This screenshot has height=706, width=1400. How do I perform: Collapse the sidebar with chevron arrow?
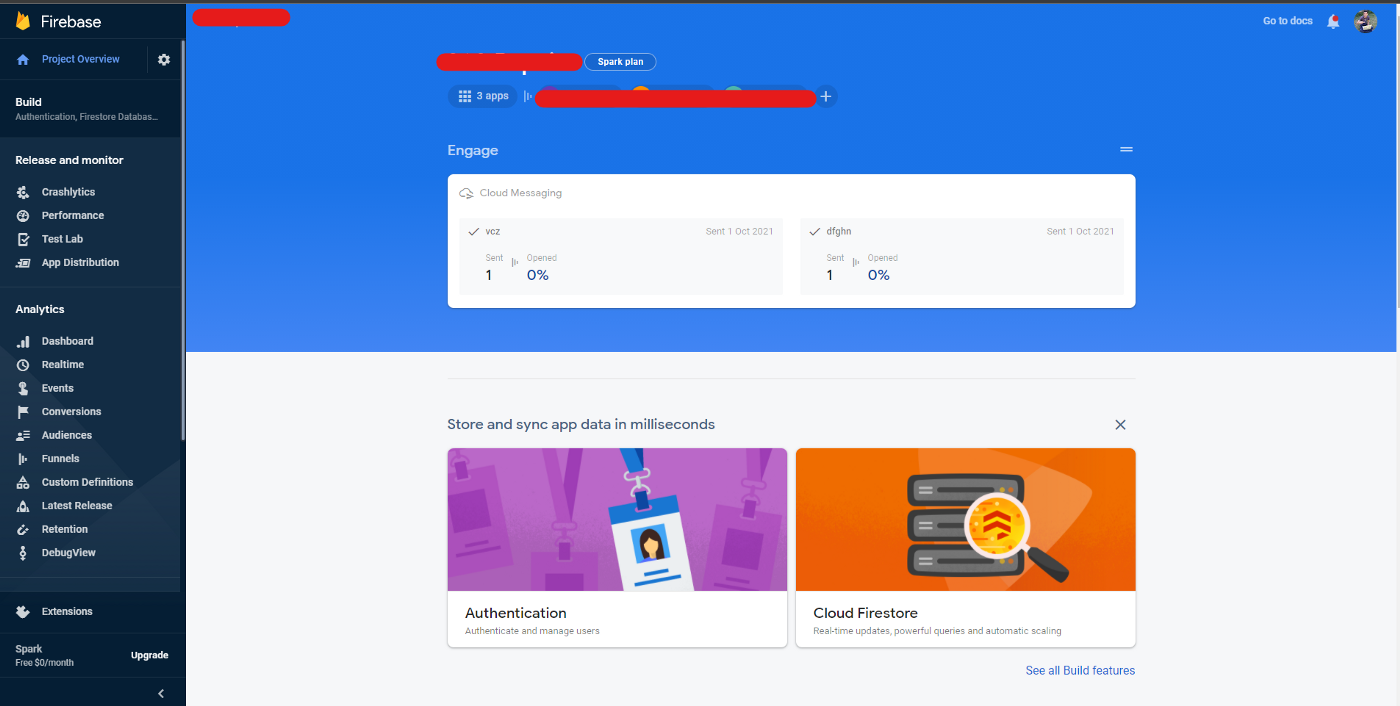pyautogui.click(x=161, y=693)
